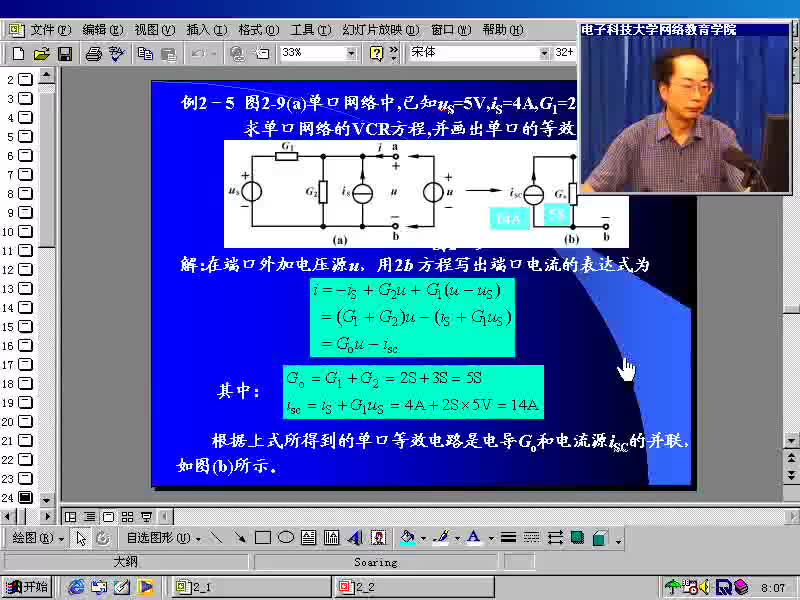Click the Copy icon
Image resolution: width=800 pixels, height=600 pixels.
coord(145,53)
